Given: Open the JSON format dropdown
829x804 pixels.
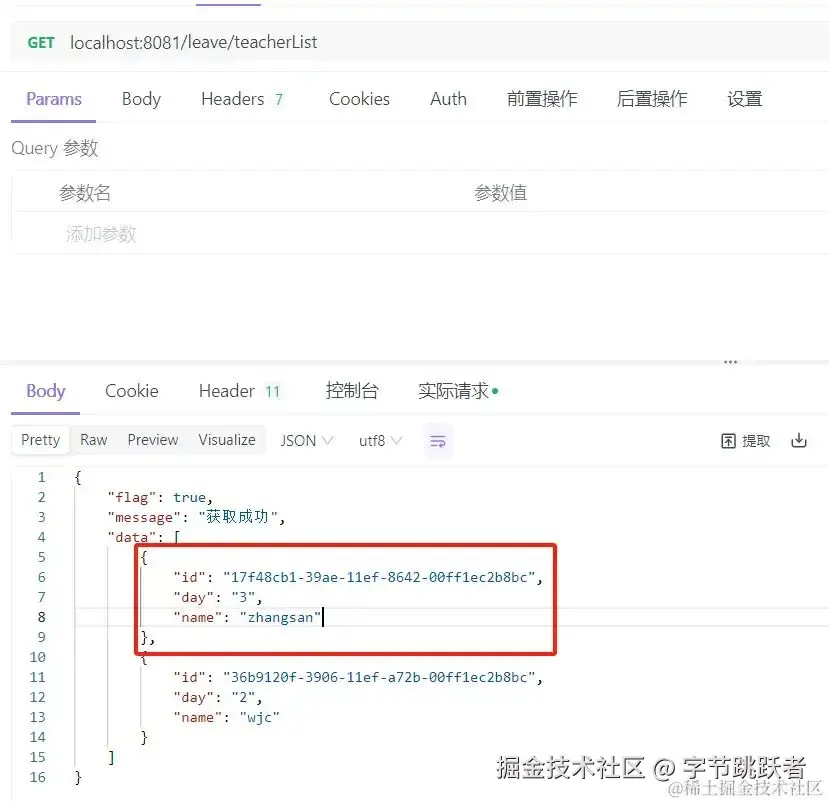Looking at the screenshot, I should (305, 440).
